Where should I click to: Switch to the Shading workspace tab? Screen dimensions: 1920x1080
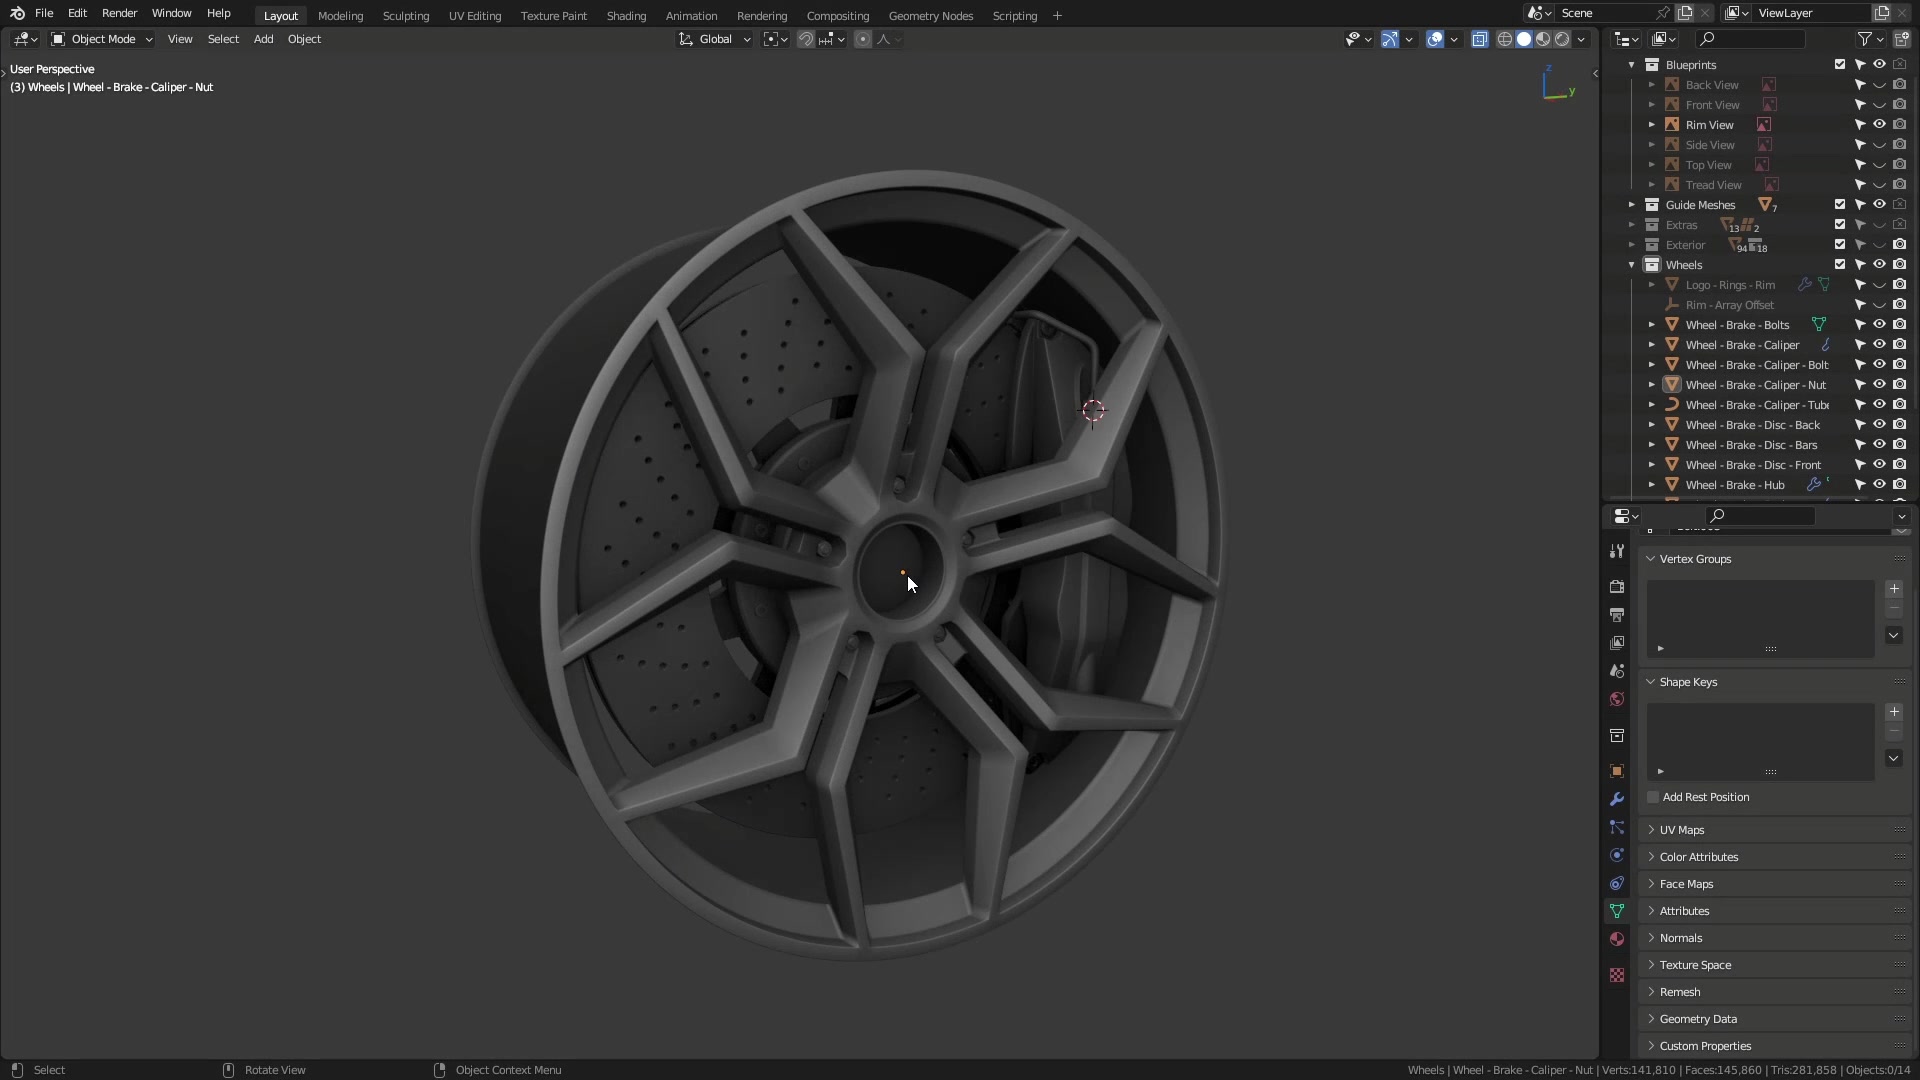click(x=626, y=16)
